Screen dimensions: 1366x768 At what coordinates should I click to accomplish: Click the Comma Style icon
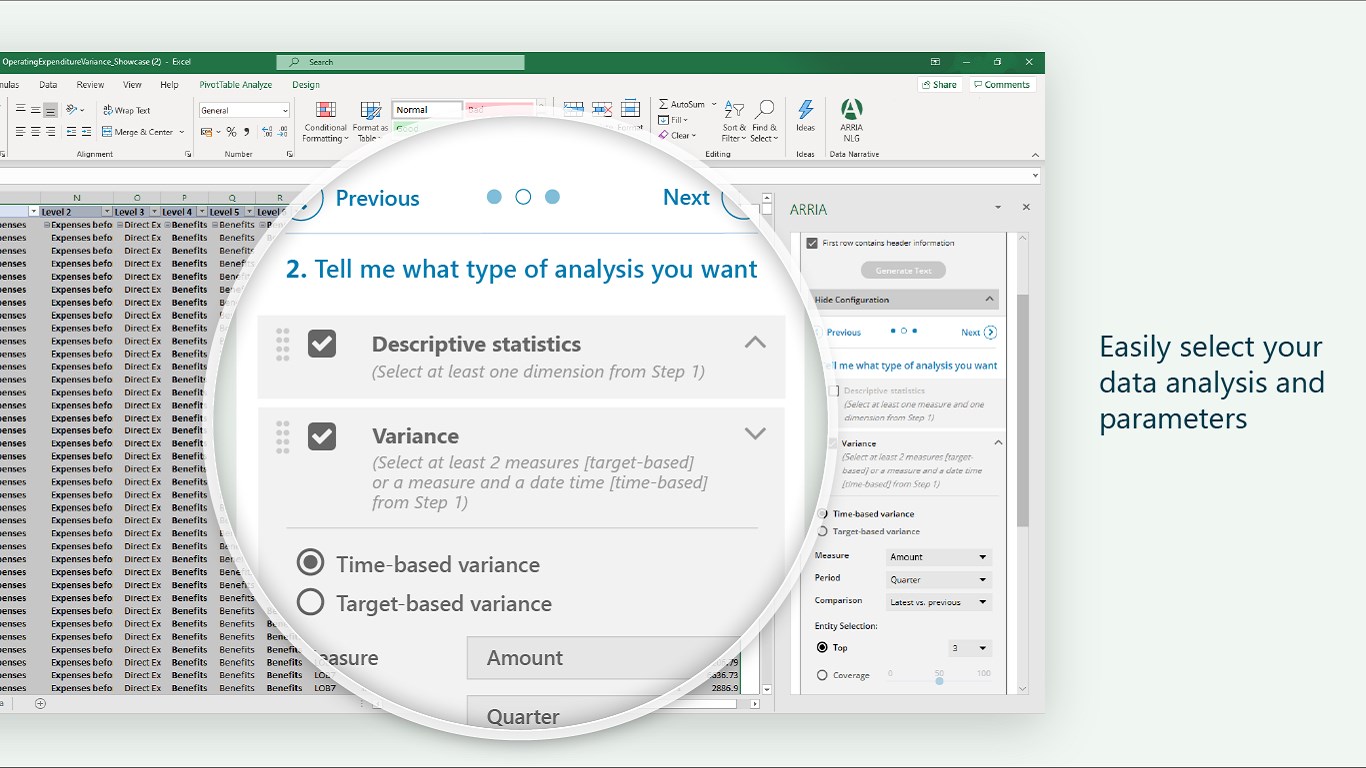[246, 132]
